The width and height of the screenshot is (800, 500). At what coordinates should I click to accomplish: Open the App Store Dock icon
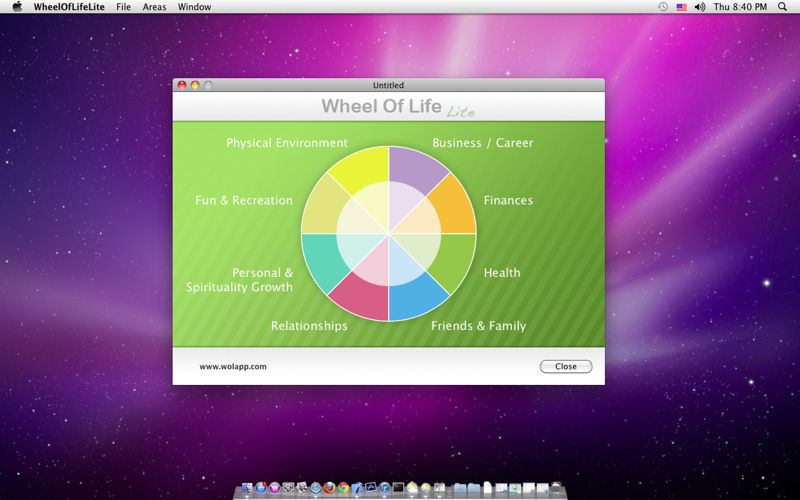(261, 487)
